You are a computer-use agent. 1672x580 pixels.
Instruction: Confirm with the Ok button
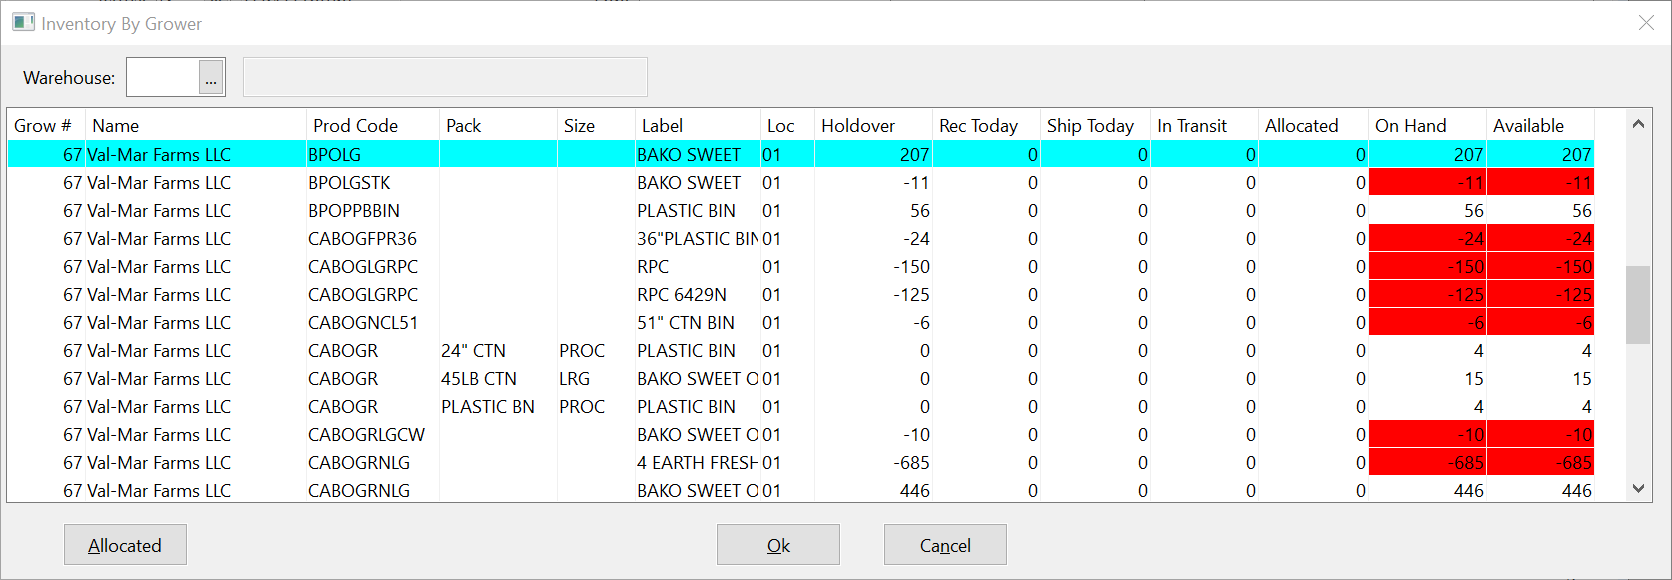point(778,544)
